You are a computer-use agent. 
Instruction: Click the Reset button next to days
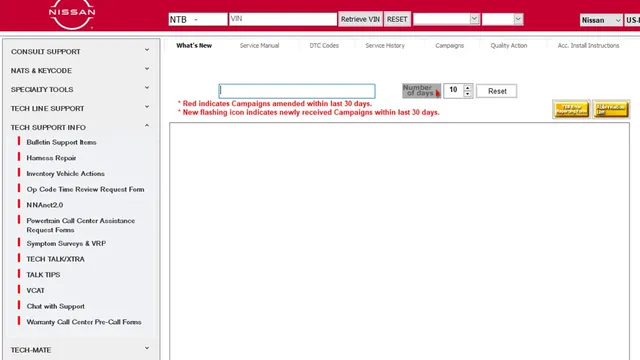497,91
